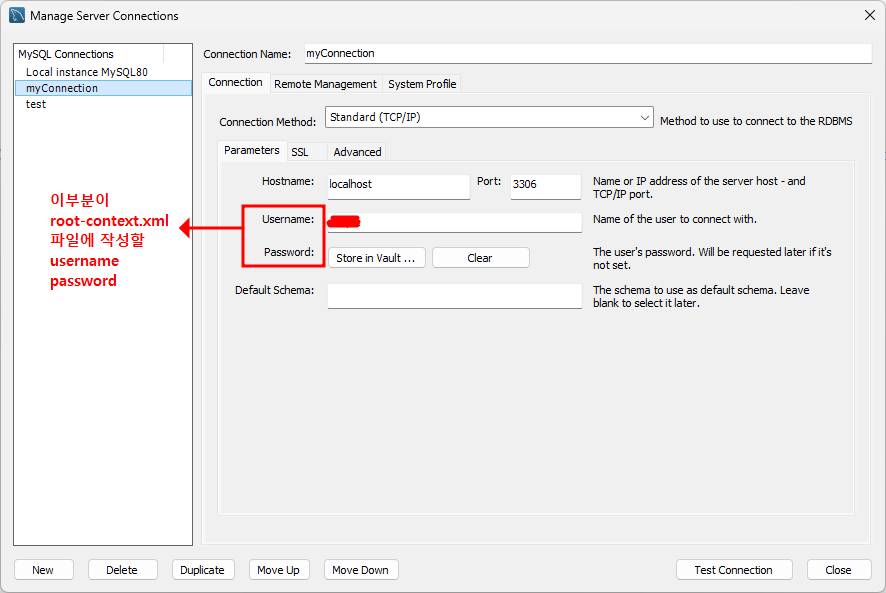Click the 'Connection Name:' label

pos(247,54)
